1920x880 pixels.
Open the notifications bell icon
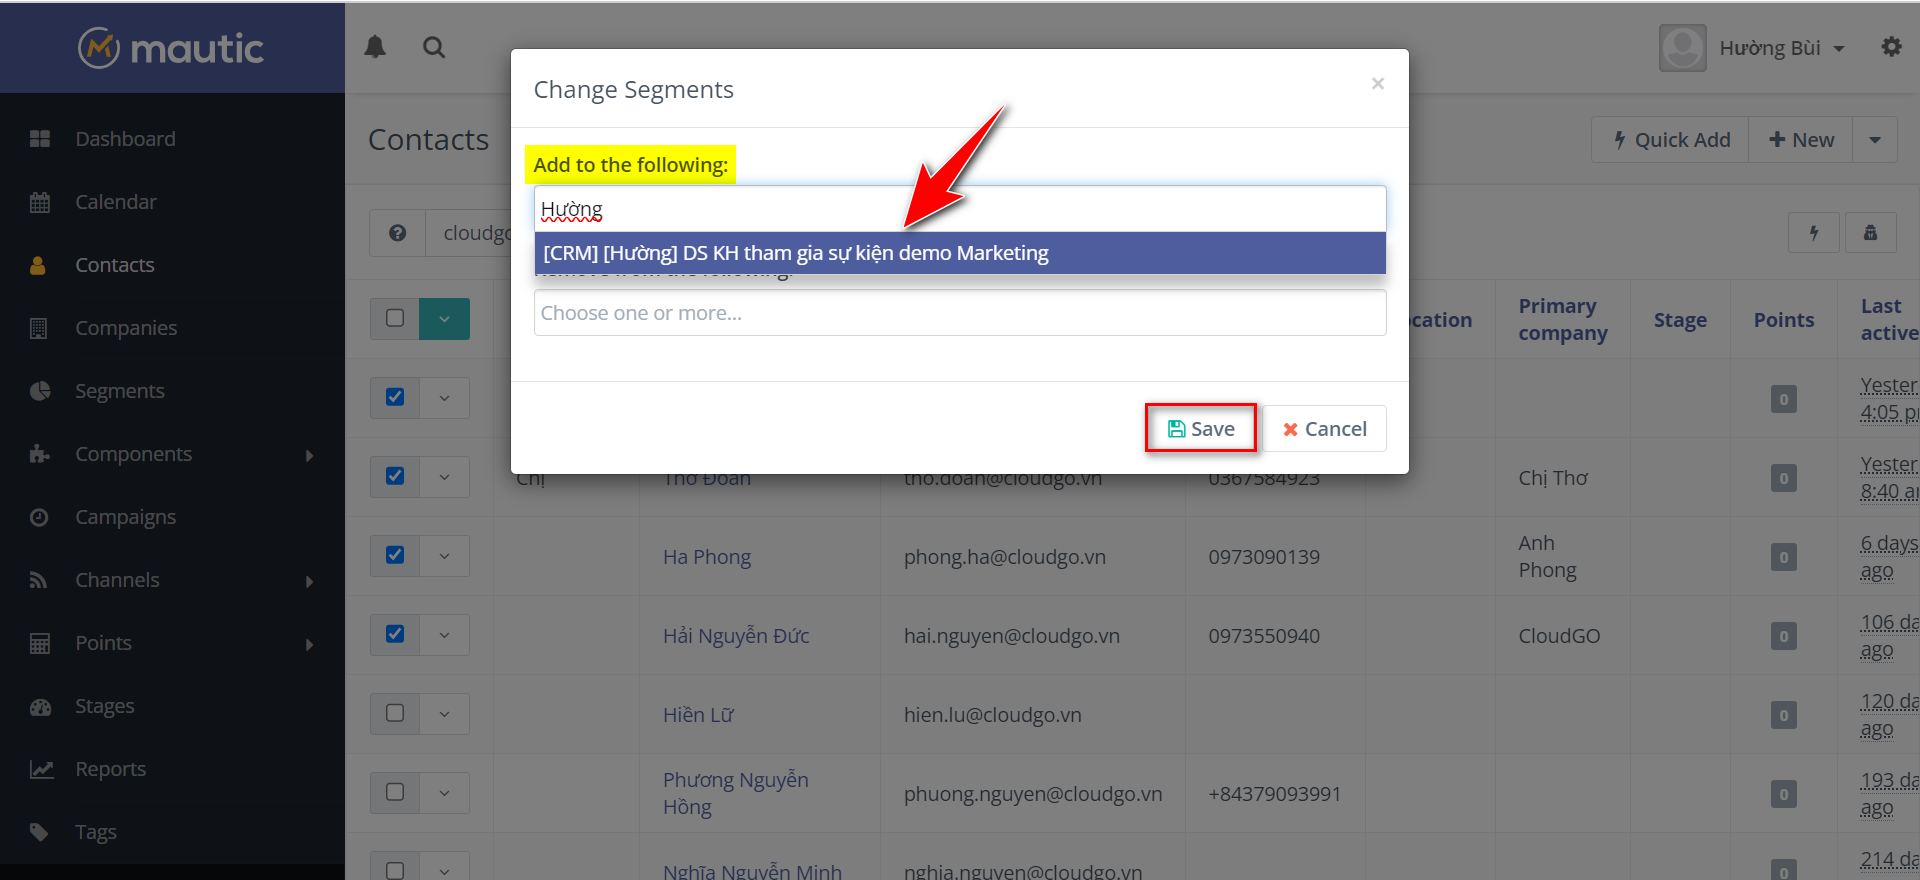375,47
